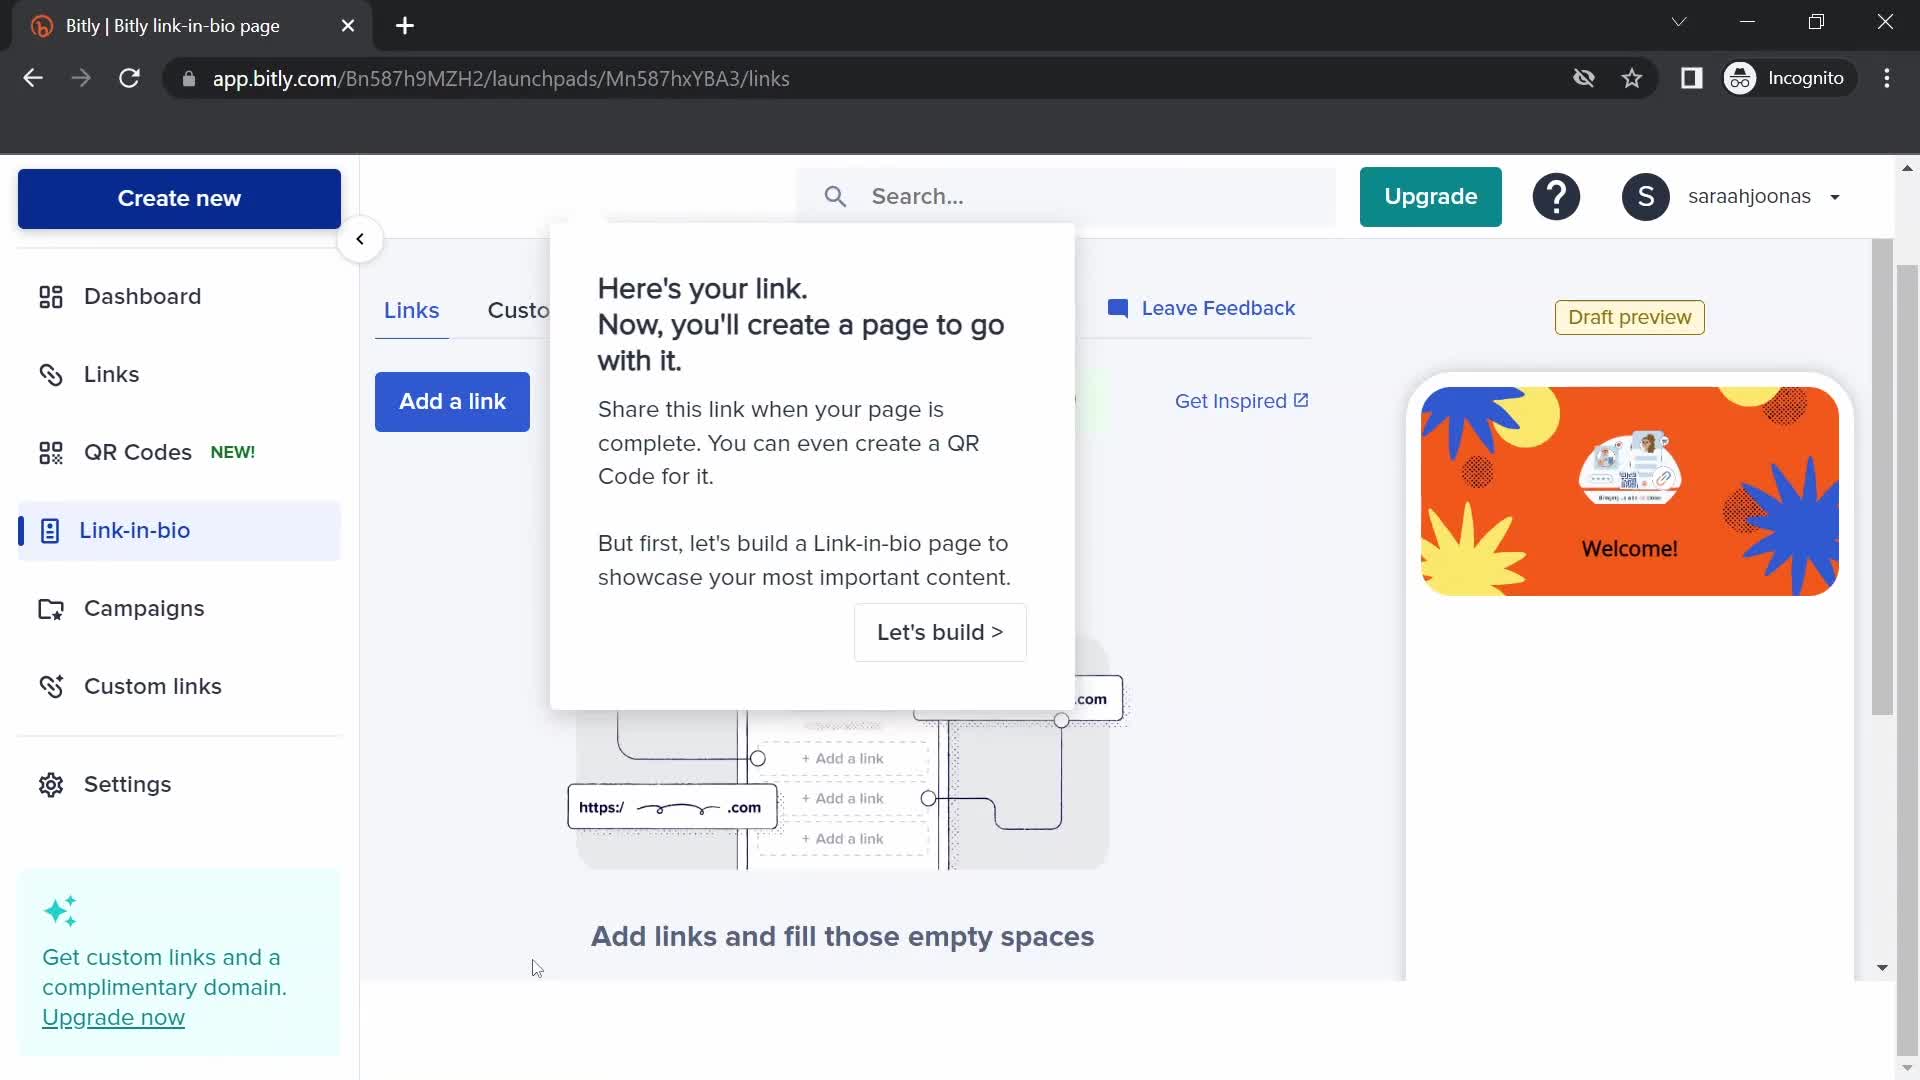Open QR Codes section icon

click(x=50, y=452)
